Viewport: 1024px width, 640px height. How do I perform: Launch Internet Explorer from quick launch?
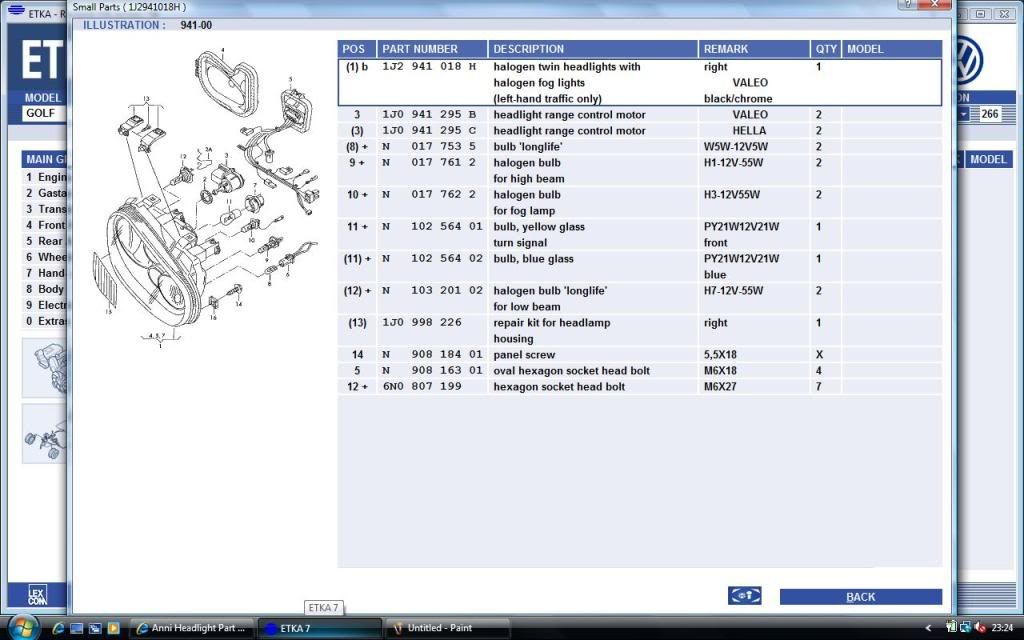coord(59,628)
